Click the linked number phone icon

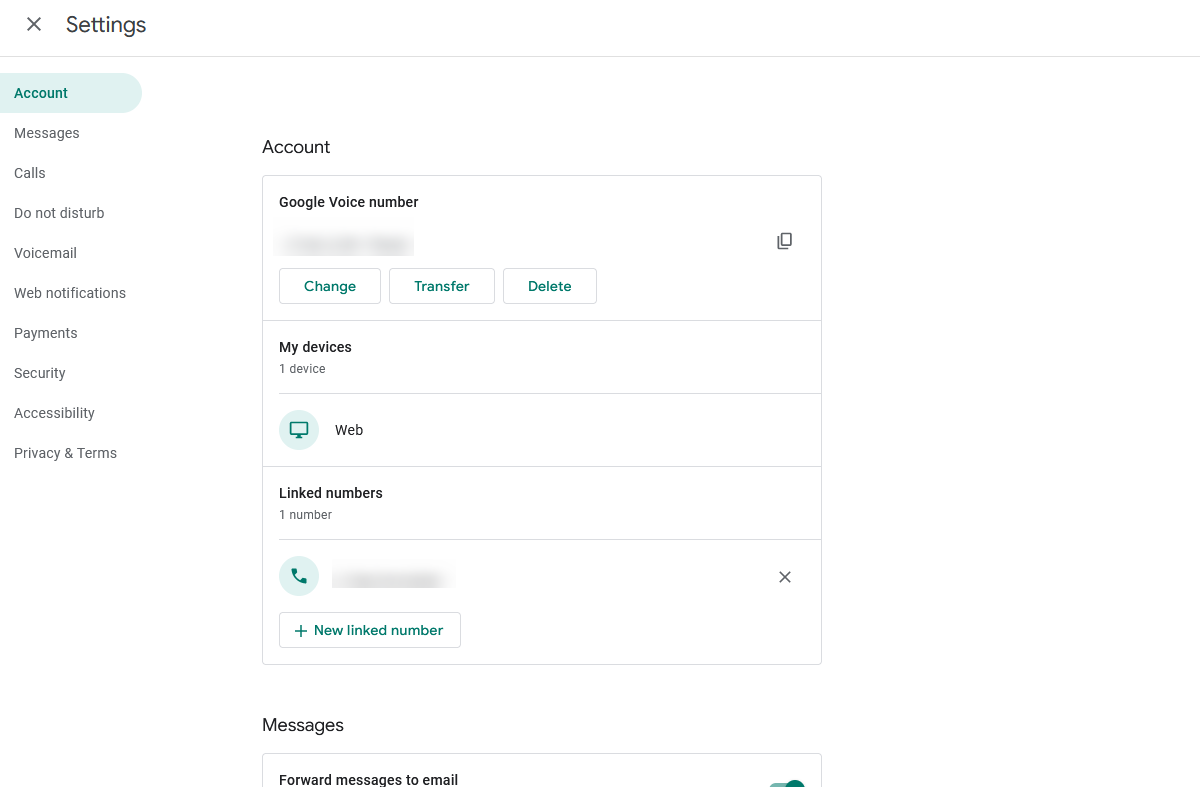(x=298, y=576)
